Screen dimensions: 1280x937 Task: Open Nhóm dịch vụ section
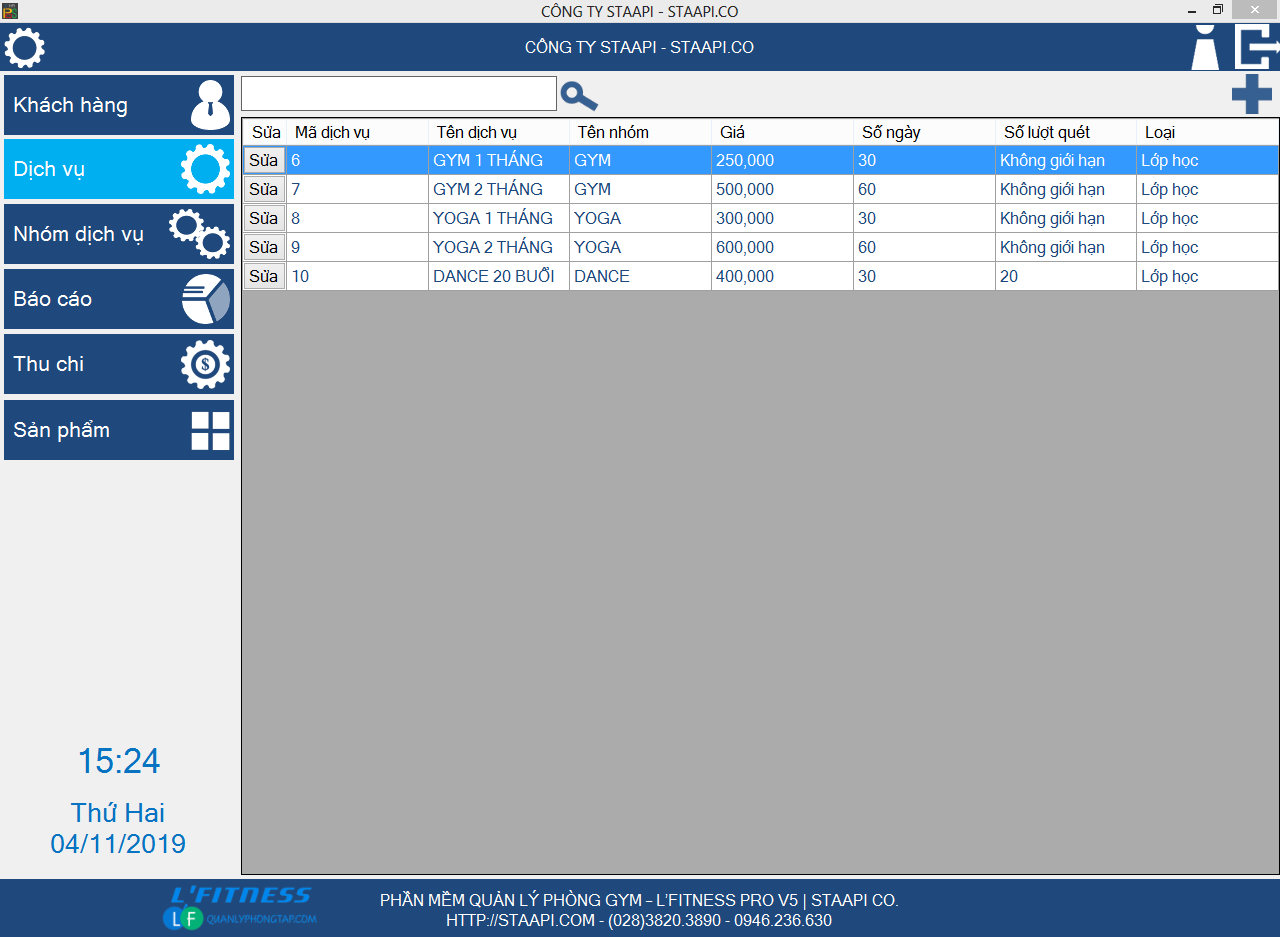(x=119, y=234)
